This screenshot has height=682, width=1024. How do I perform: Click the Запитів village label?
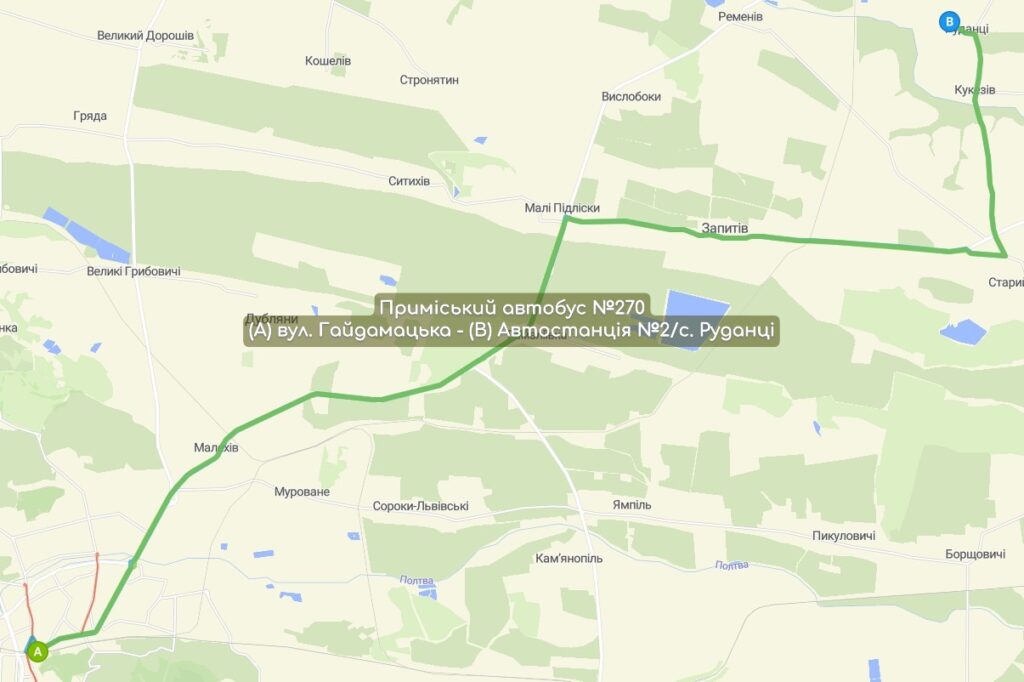pos(725,228)
